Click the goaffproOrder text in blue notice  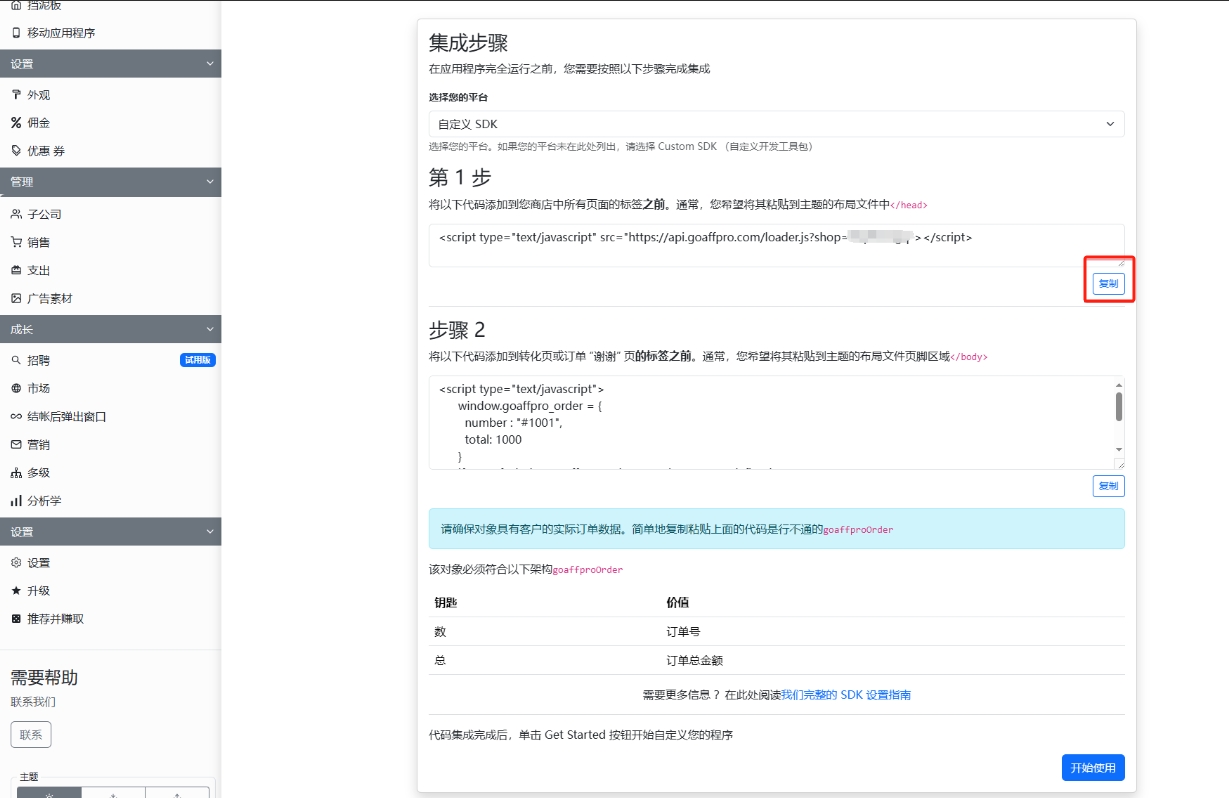click(858, 530)
